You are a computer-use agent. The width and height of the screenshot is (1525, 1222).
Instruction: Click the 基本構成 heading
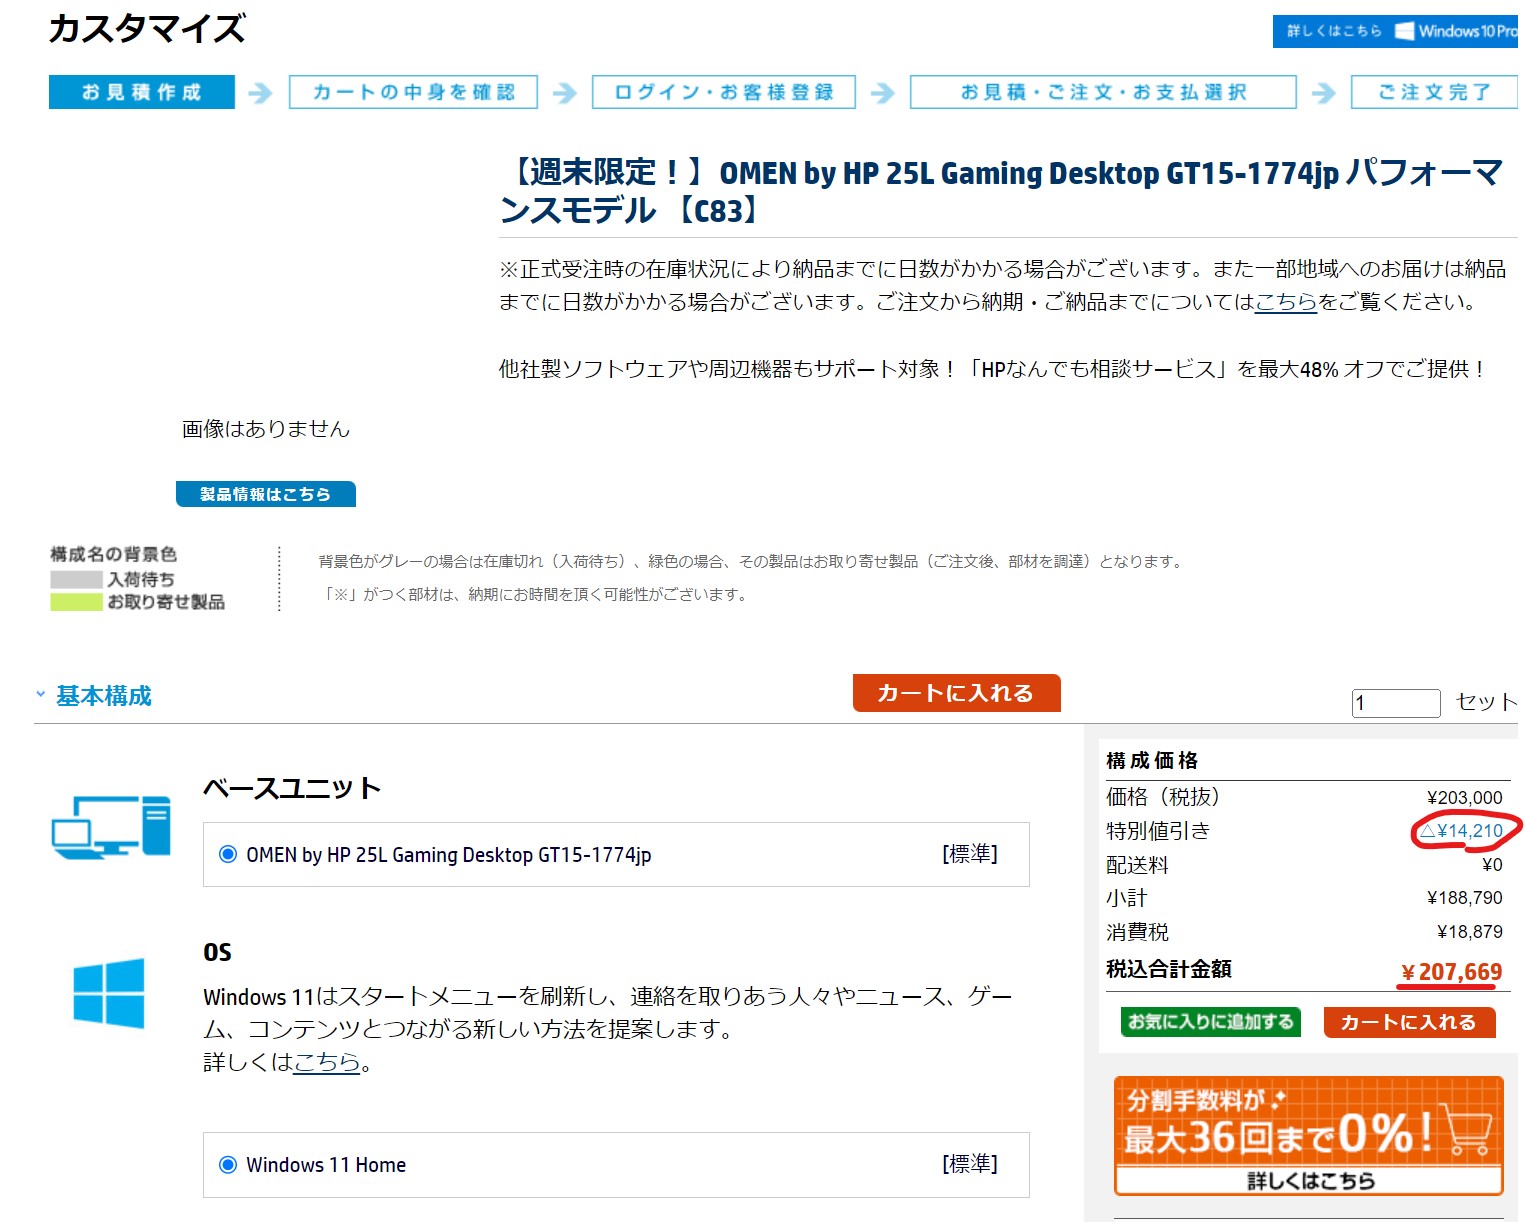(x=104, y=696)
